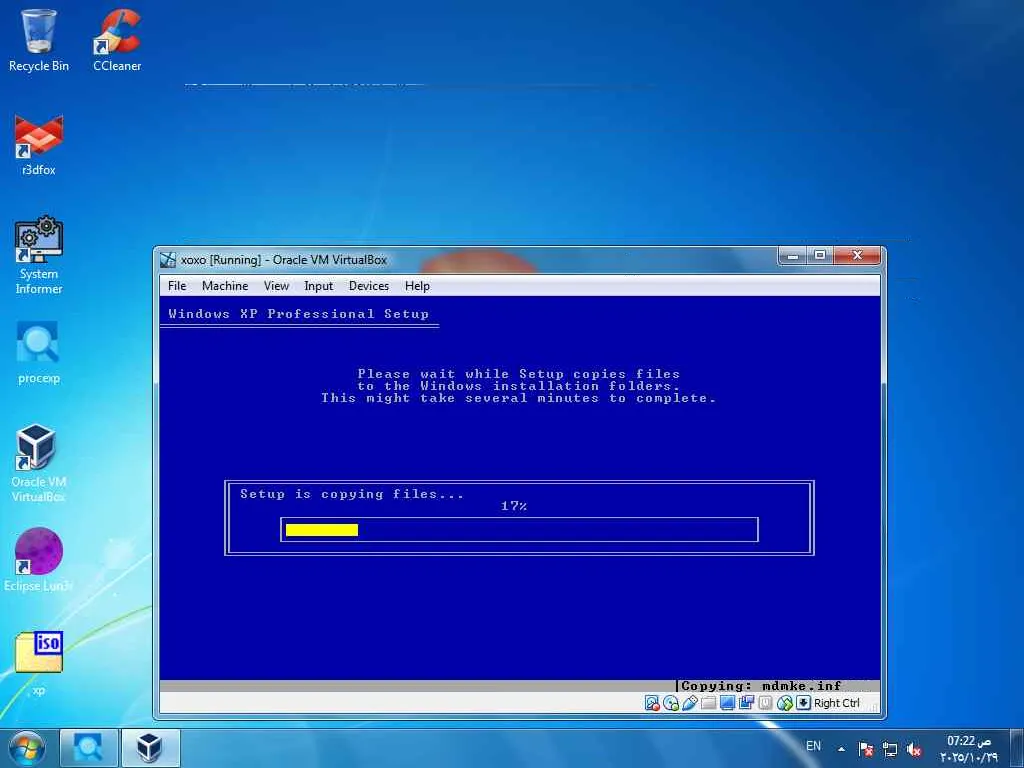
Task: Open the Windows Start button
Action: pyautogui.click(x=27, y=748)
